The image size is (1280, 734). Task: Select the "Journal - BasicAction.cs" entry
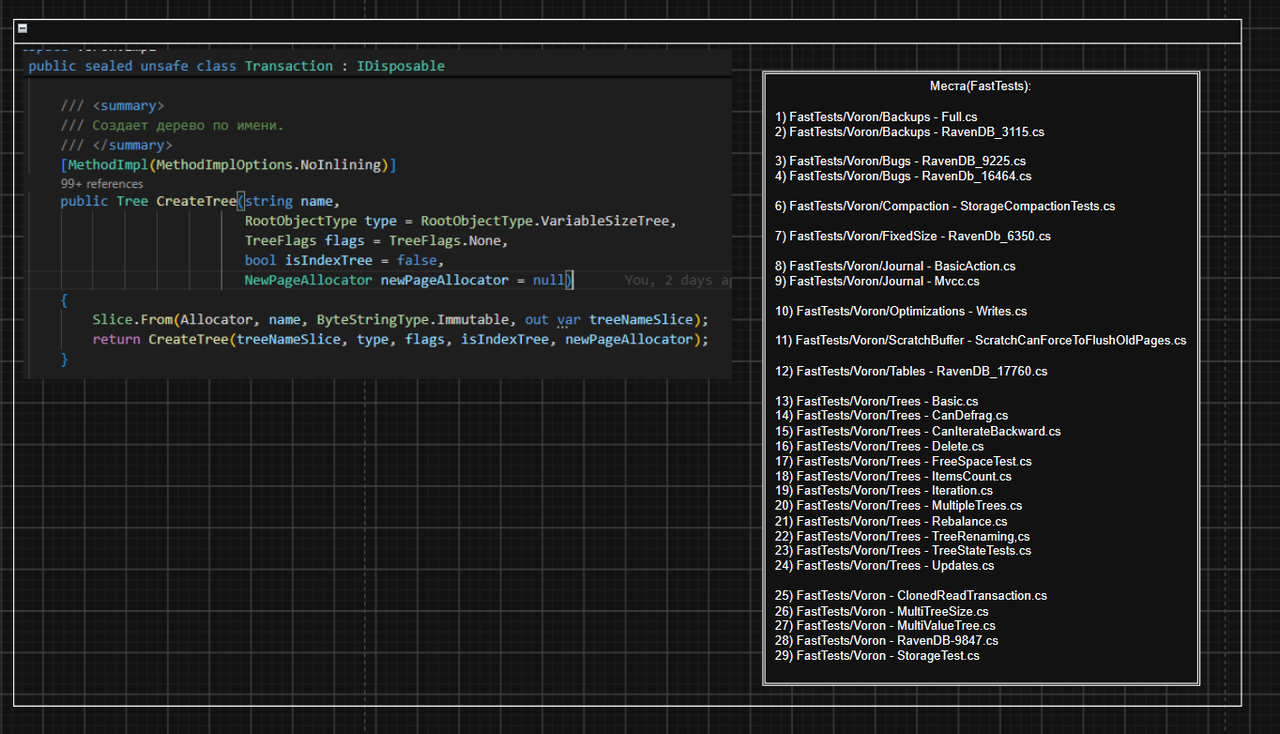coord(895,266)
